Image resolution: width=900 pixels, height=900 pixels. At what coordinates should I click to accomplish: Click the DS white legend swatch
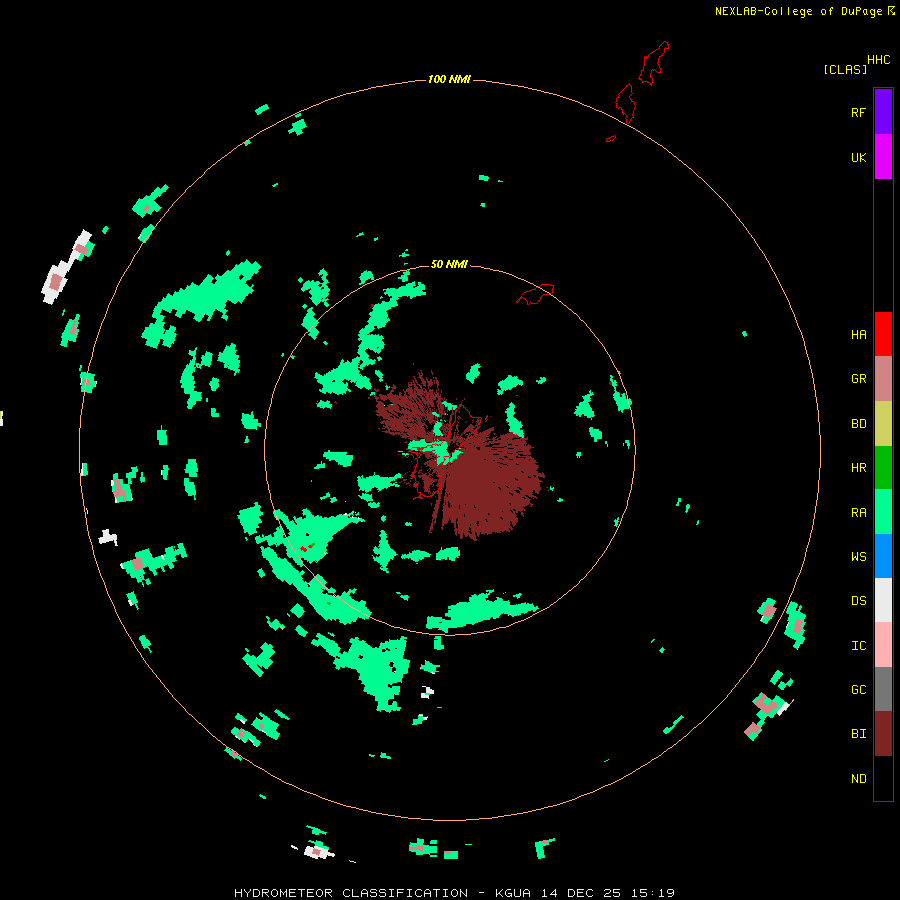(883, 600)
